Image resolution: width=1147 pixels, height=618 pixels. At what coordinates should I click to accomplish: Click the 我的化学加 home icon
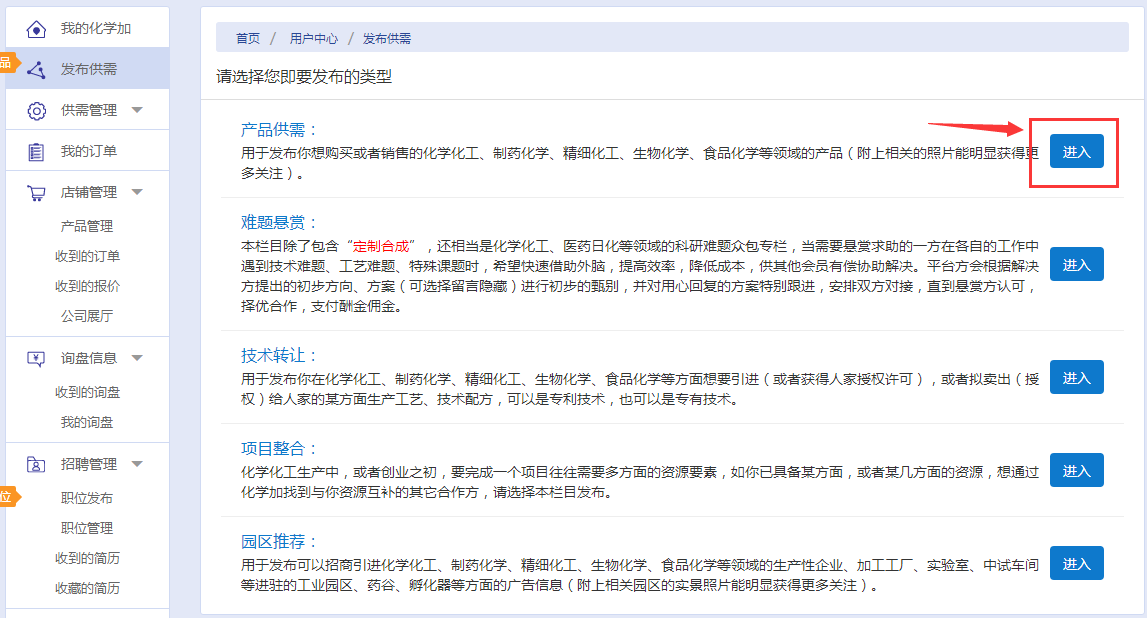pyautogui.click(x=36, y=29)
